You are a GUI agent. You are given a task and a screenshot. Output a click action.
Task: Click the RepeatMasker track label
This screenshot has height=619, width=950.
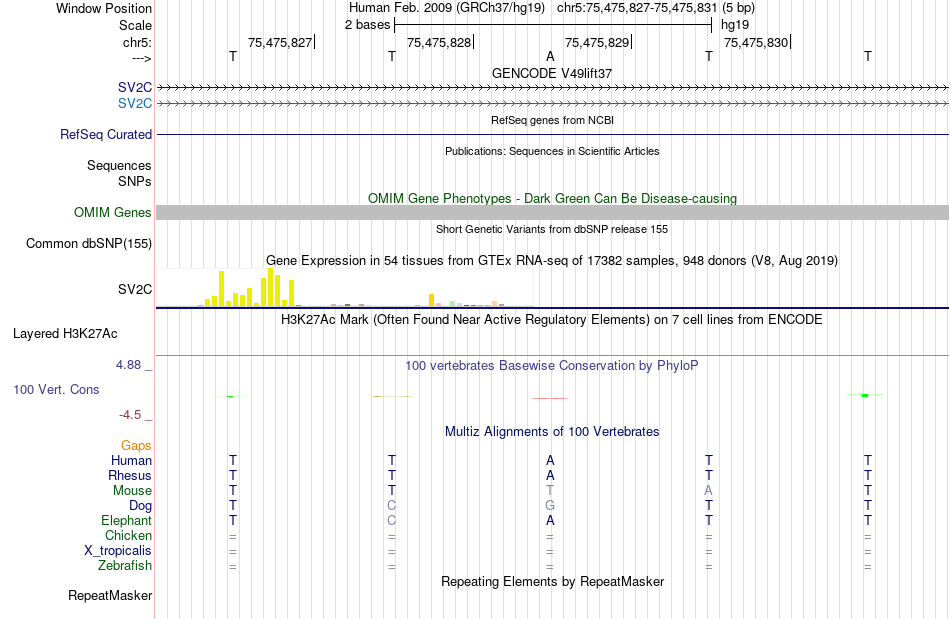click(110, 596)
